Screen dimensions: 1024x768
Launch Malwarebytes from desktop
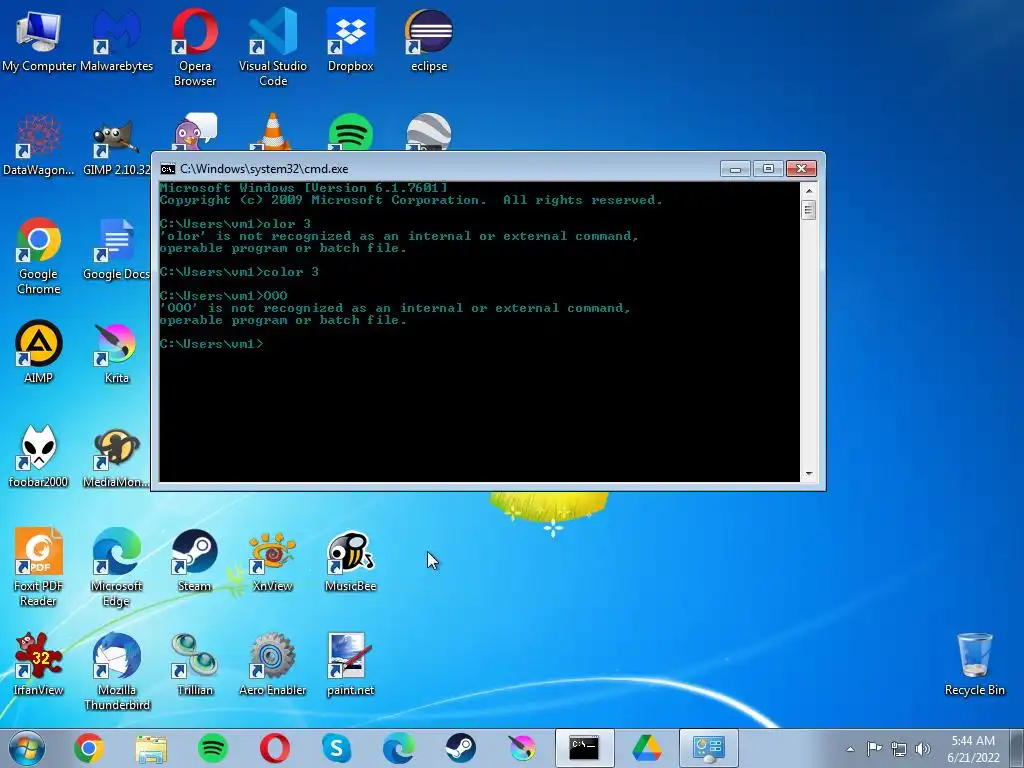point(116,39)
